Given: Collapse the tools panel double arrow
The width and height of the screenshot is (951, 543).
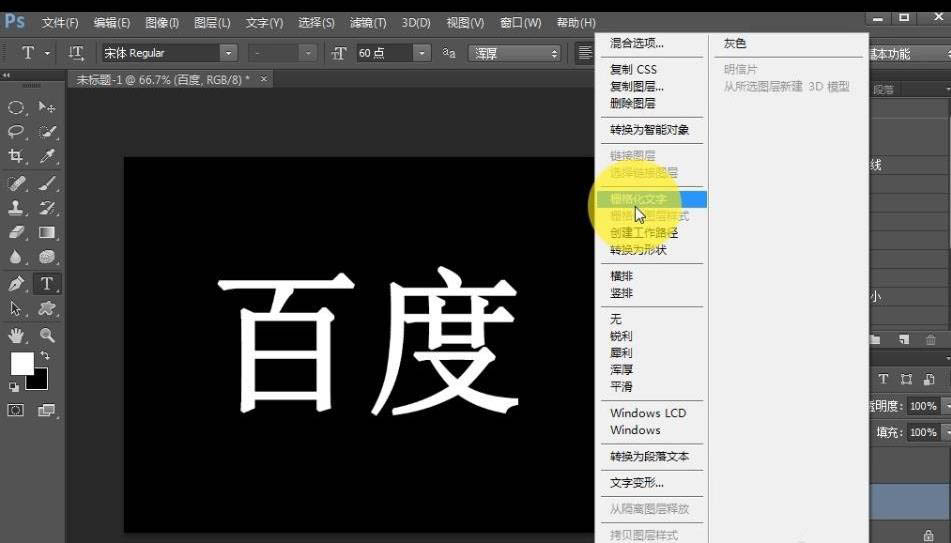Looking at the screenshot, I should pos(7,75).
